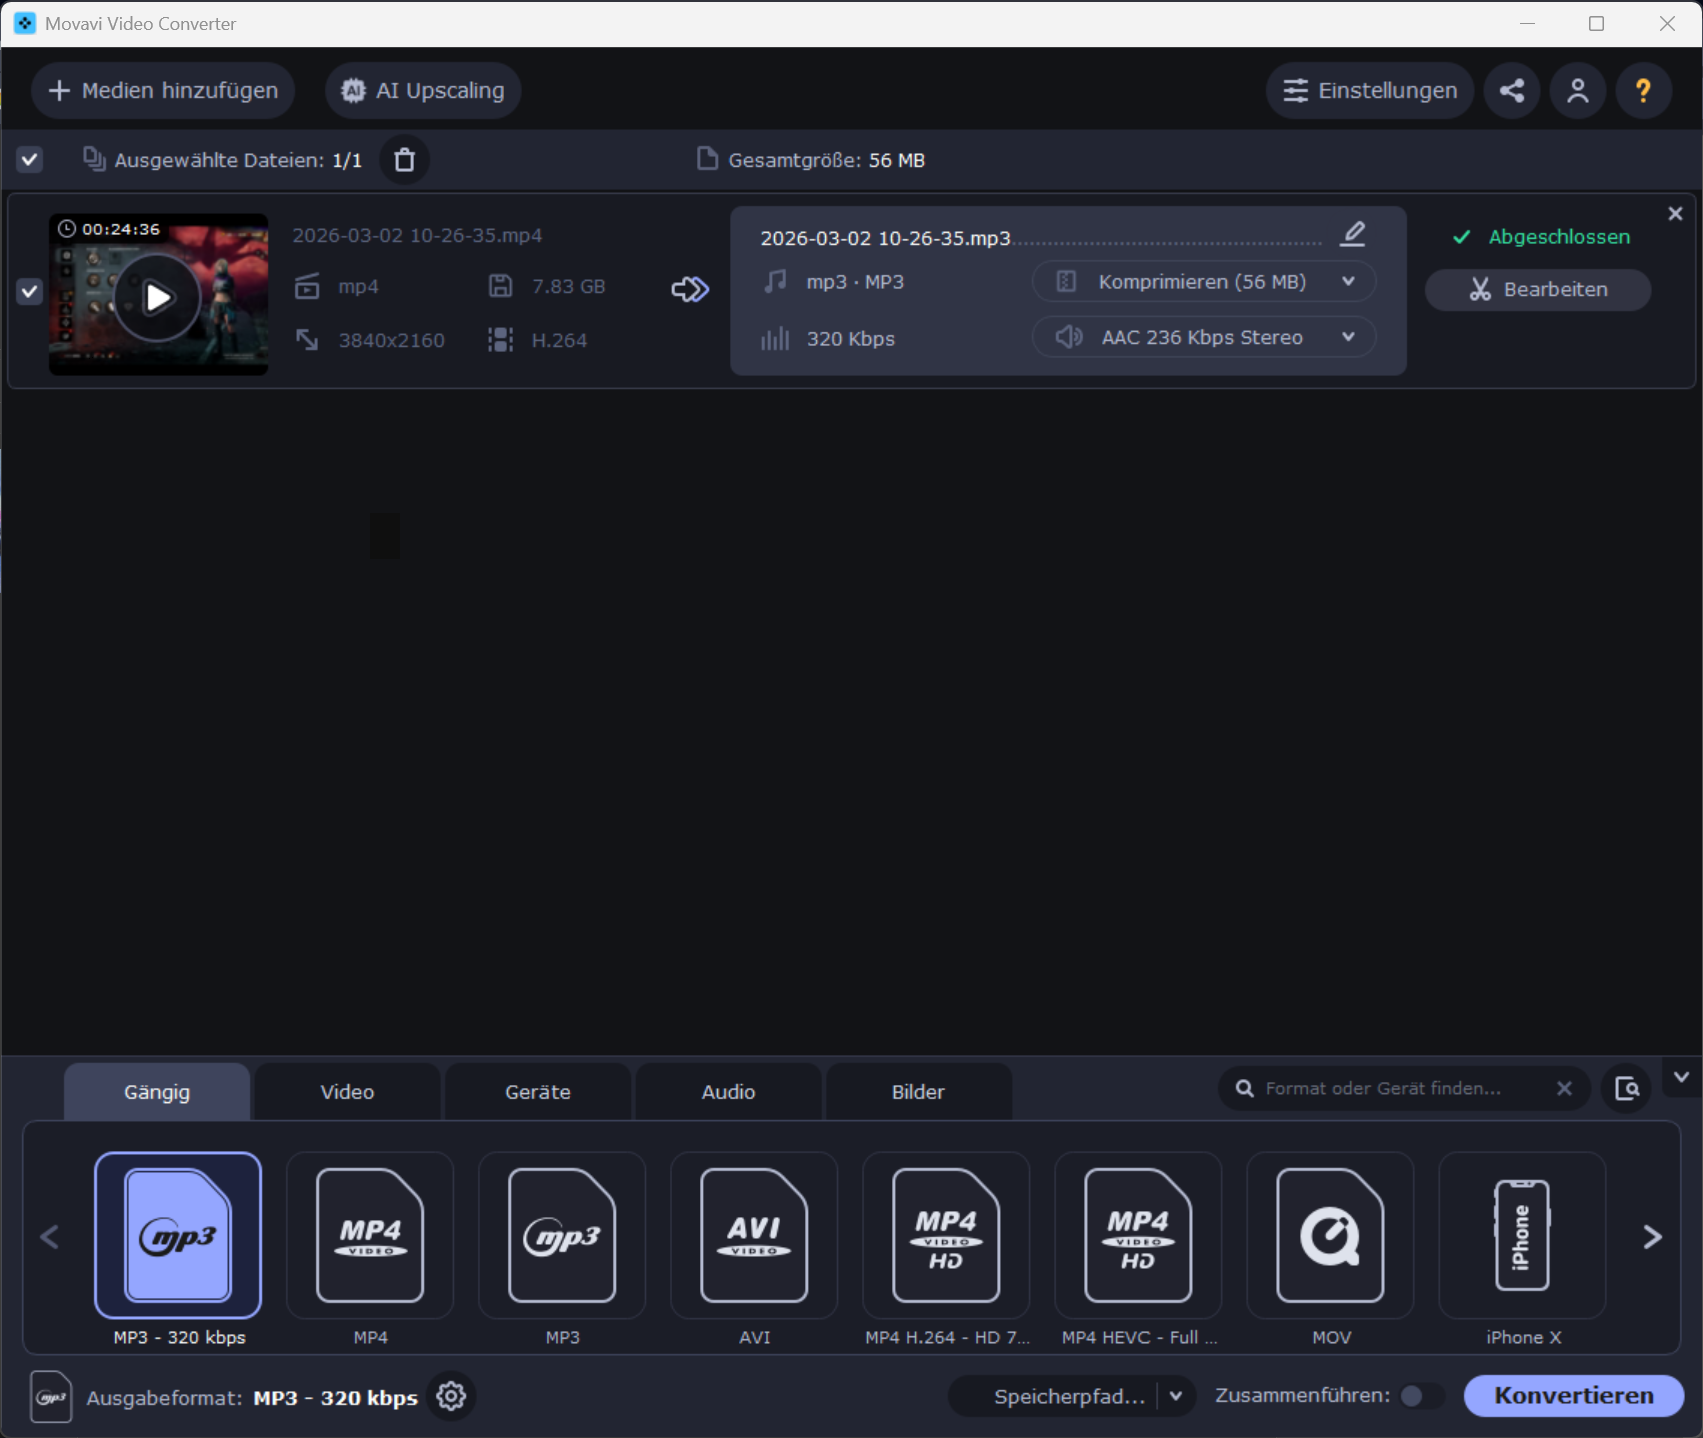Image resolution: width=1703 pixels, height=1438 pixels.
Task: Toggle checkbox for 2026-03-02 10-26-35.mp4 file
Action: [x=30, y=292]
